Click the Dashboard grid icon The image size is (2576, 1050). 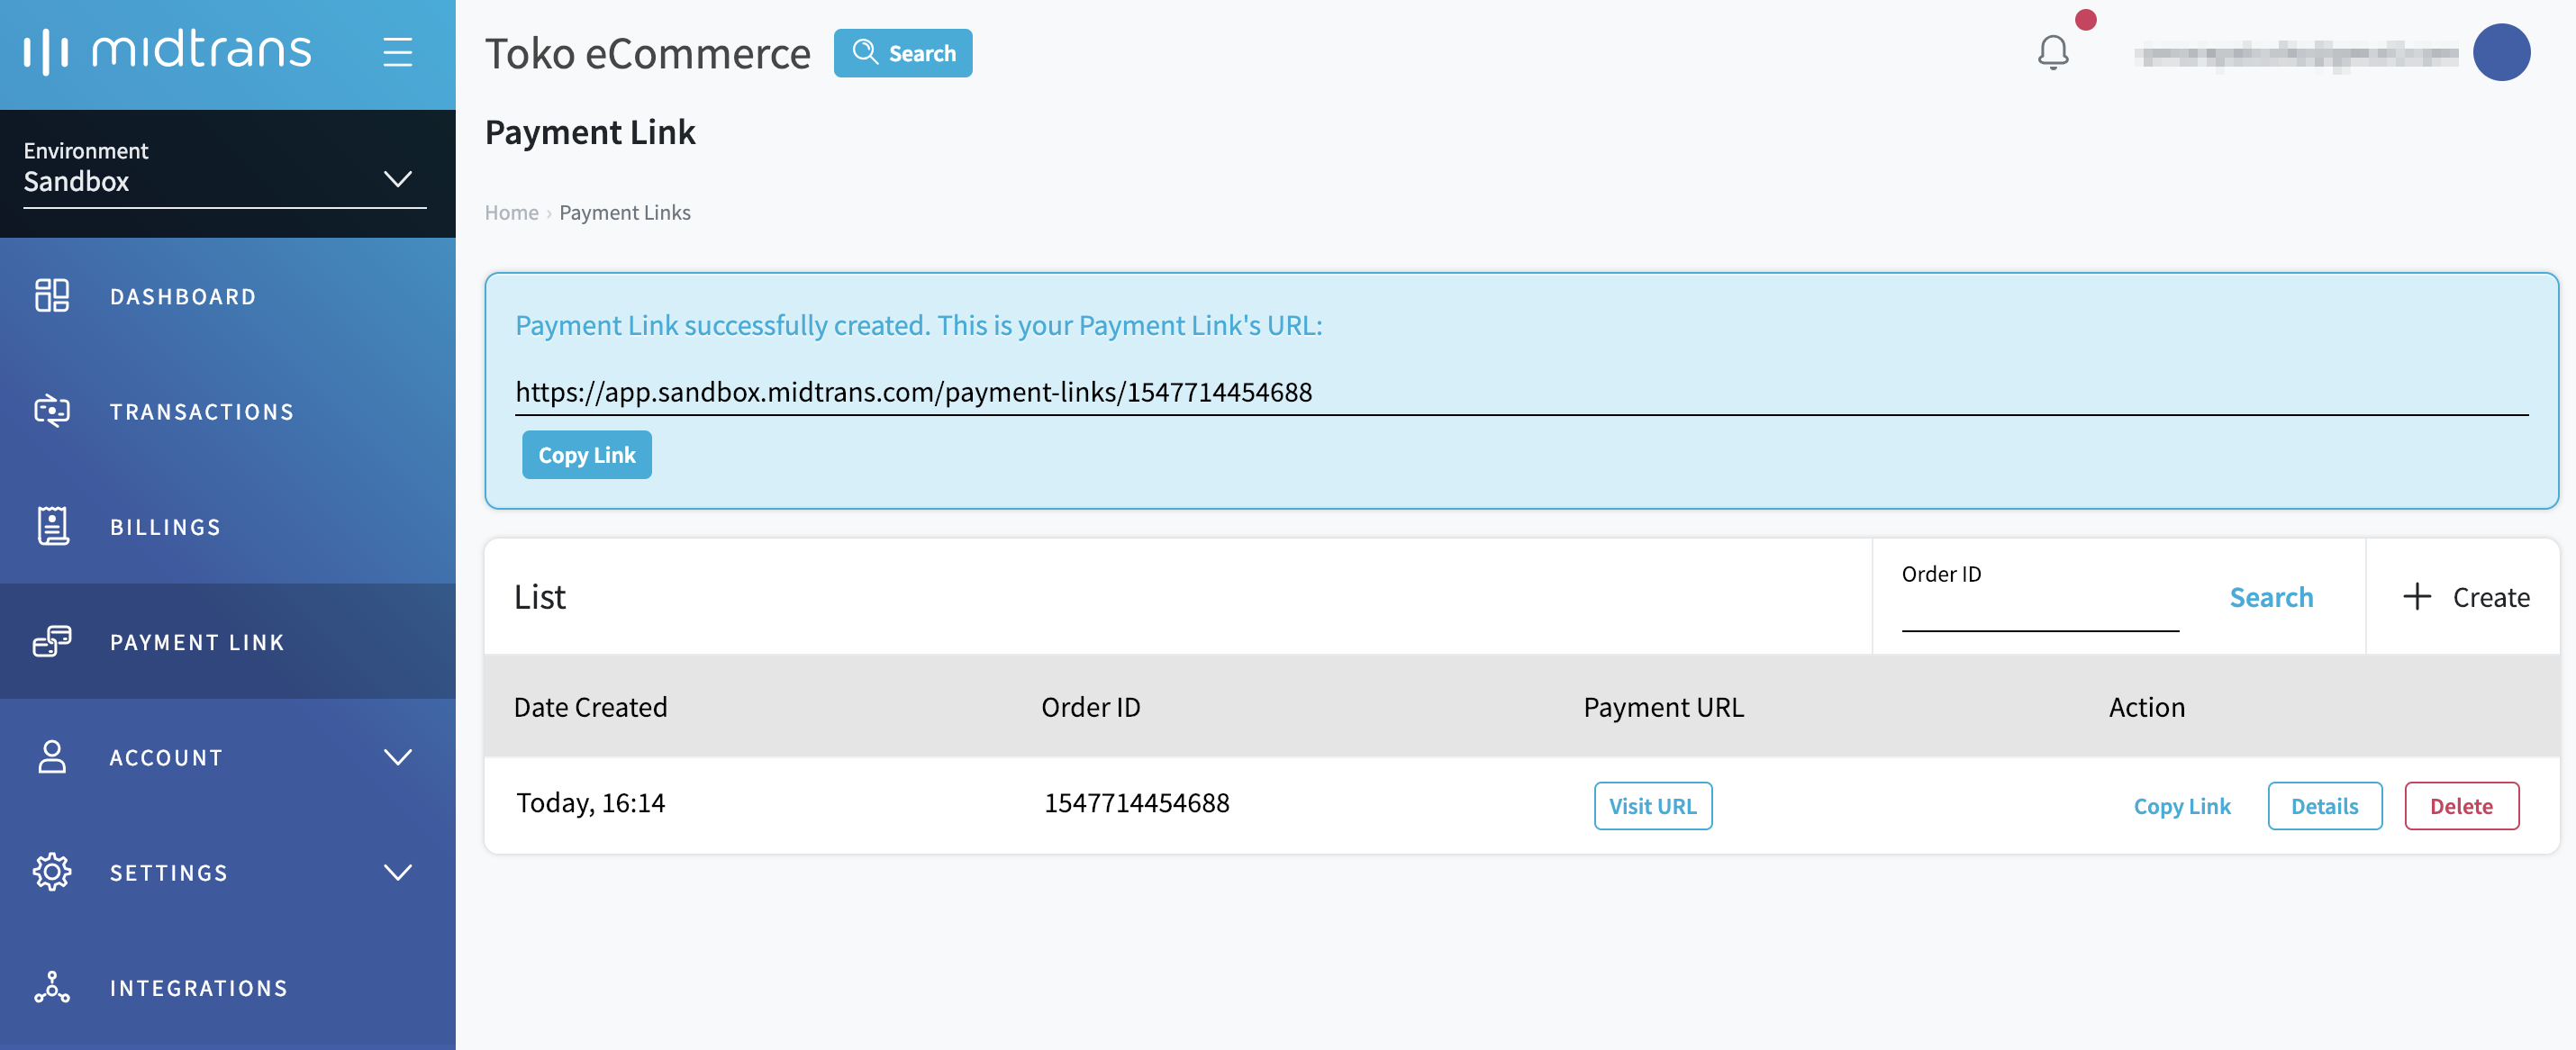coord(52,296)
